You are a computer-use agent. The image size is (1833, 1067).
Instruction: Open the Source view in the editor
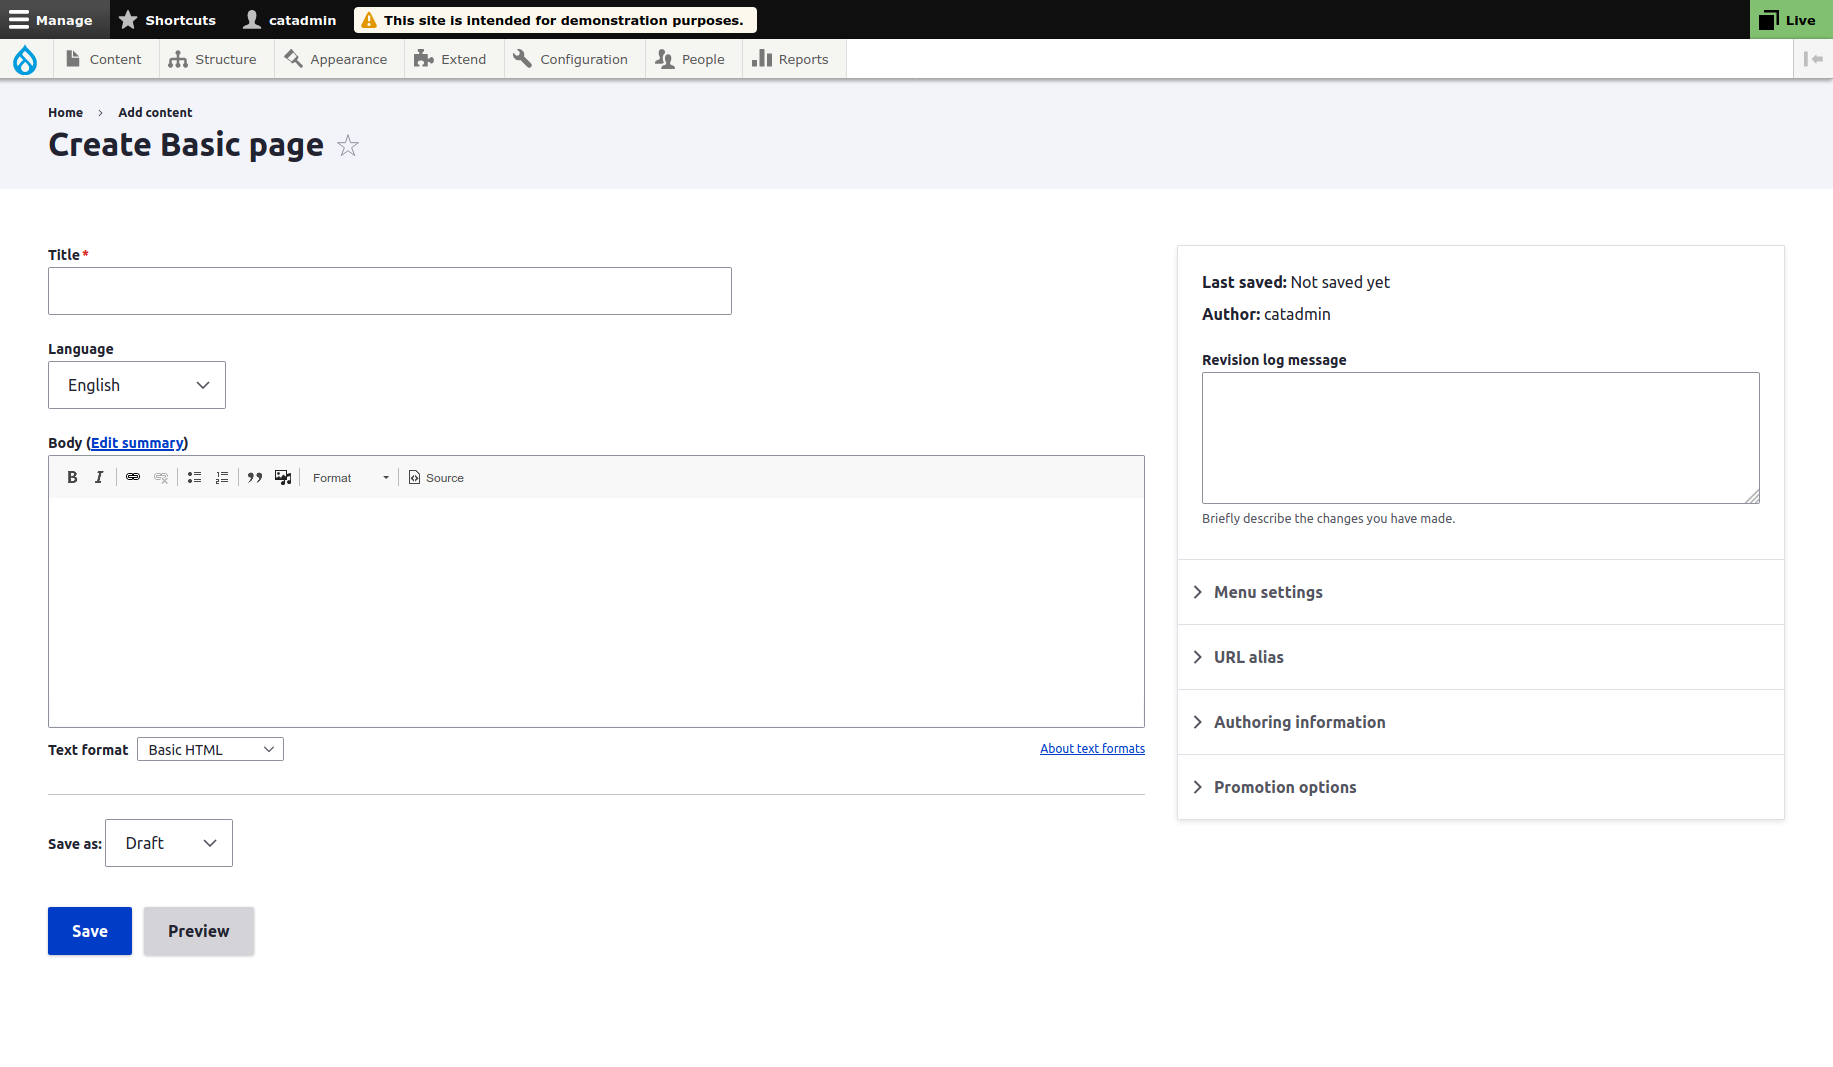[x=436, y=477]
